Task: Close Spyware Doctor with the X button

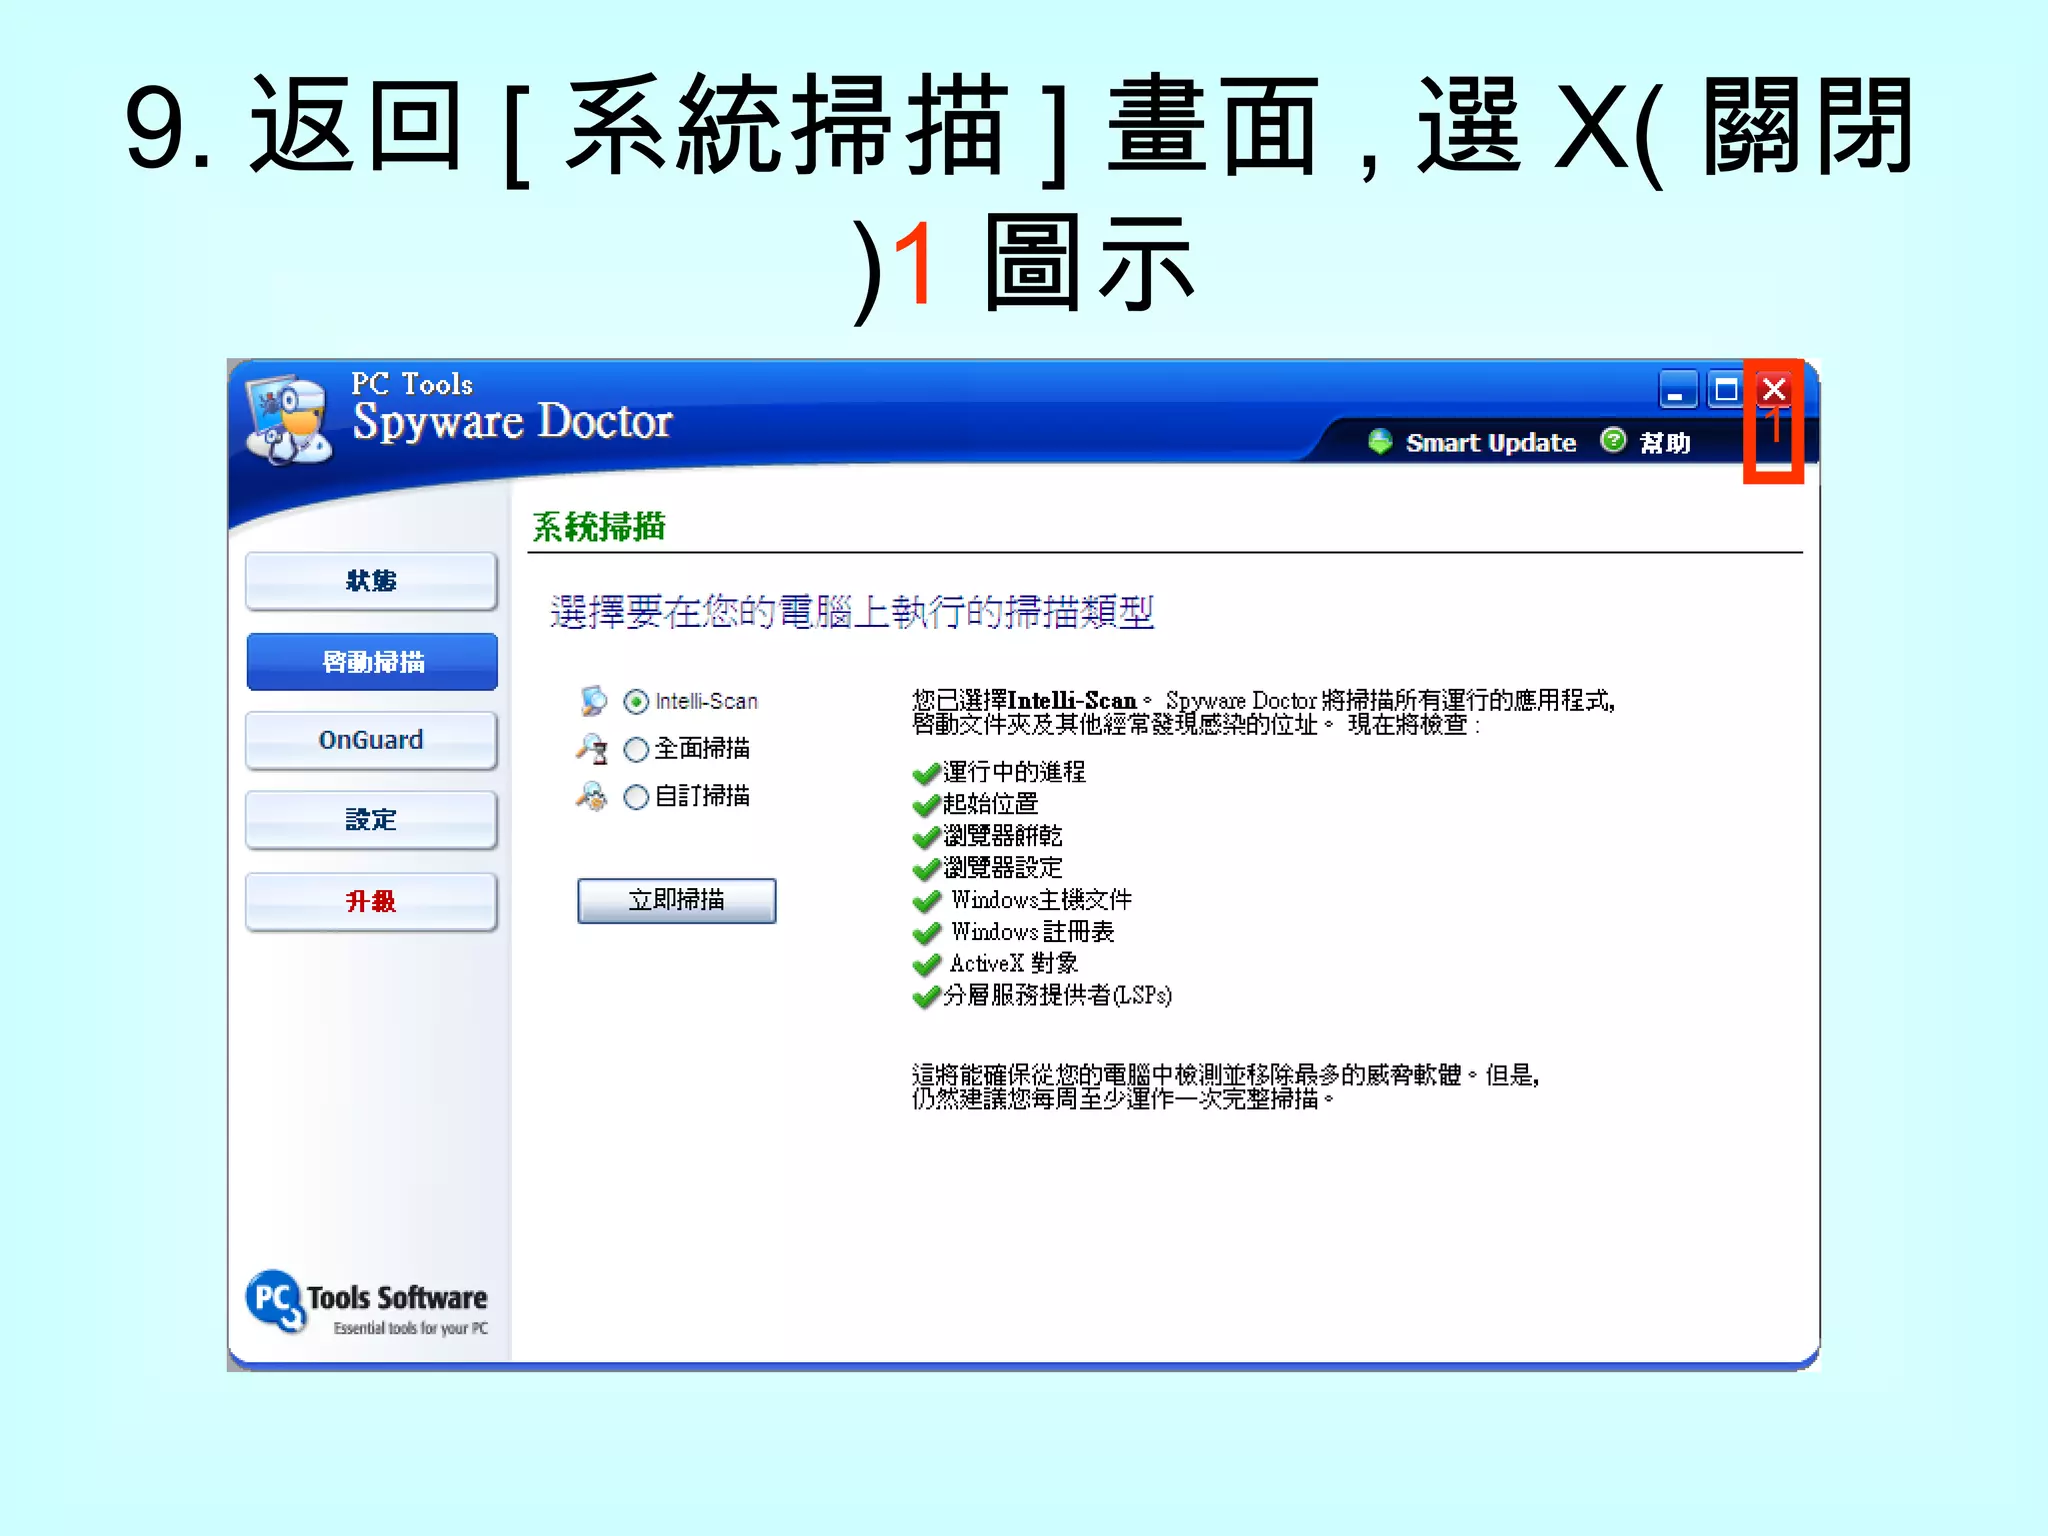Action: pos(1774,389)
